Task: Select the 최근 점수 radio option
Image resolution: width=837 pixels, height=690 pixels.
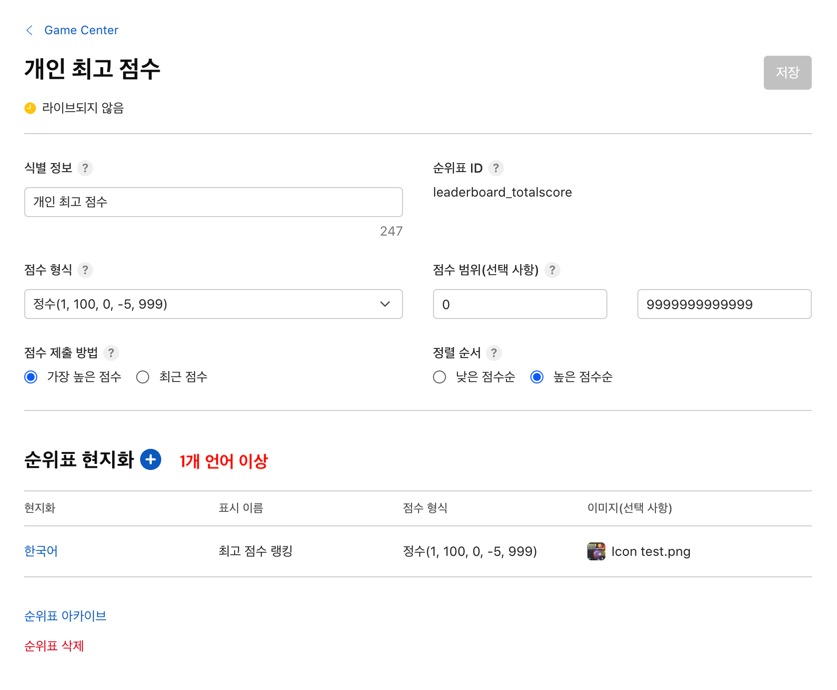Action: (143, 377)
